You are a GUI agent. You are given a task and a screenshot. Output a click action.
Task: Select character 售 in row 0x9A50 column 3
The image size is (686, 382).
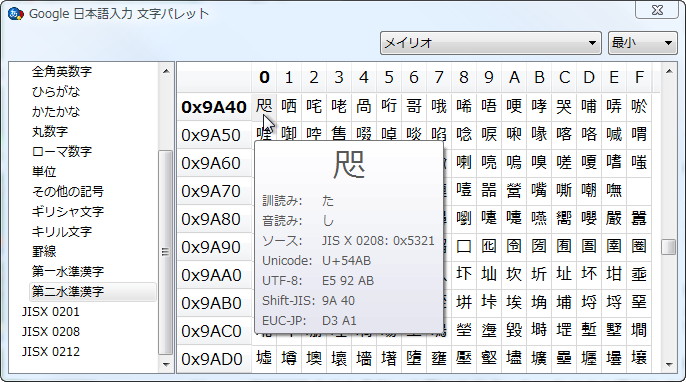[339, 133]
